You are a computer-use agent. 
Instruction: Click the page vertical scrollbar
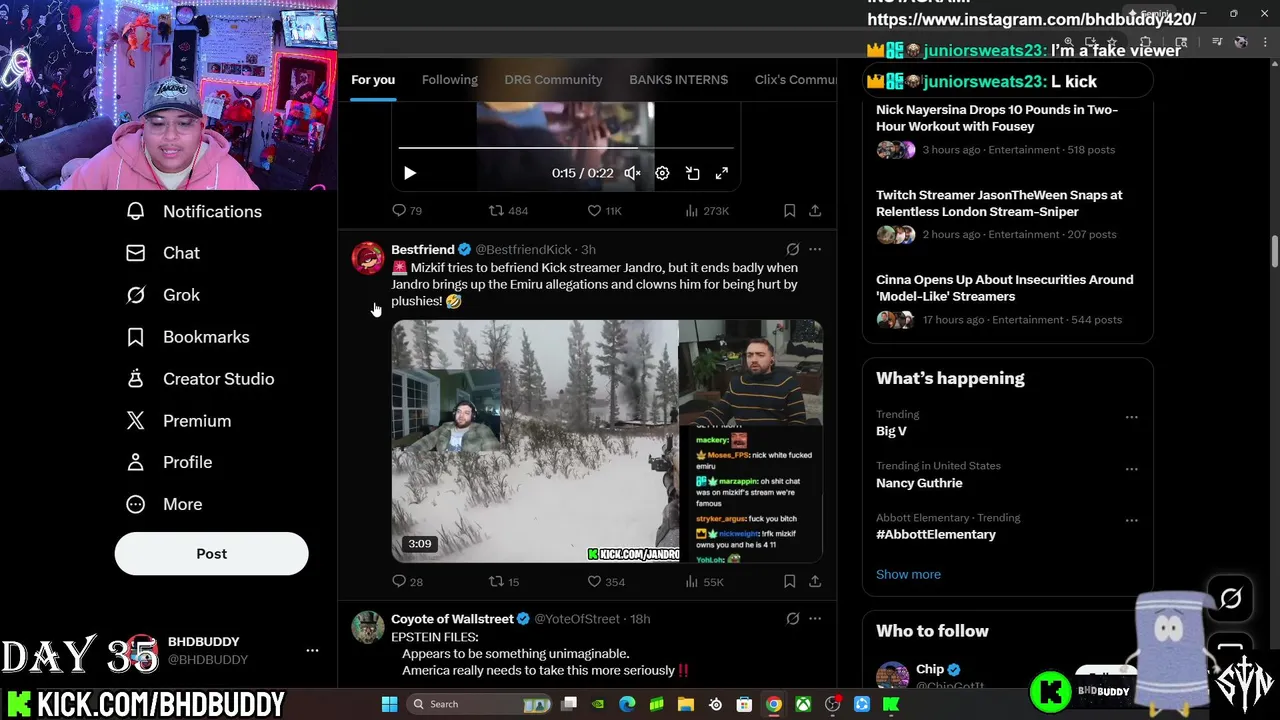(1274, 251)
